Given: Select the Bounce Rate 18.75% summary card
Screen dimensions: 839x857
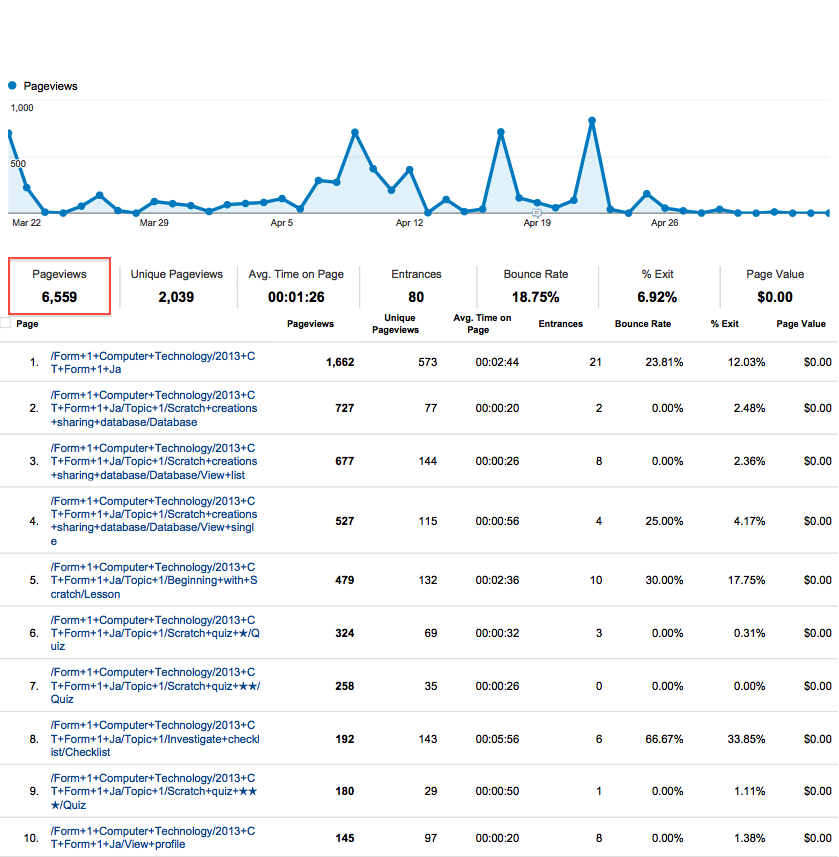Looking at the screenshot, I should tap(535, 286).
